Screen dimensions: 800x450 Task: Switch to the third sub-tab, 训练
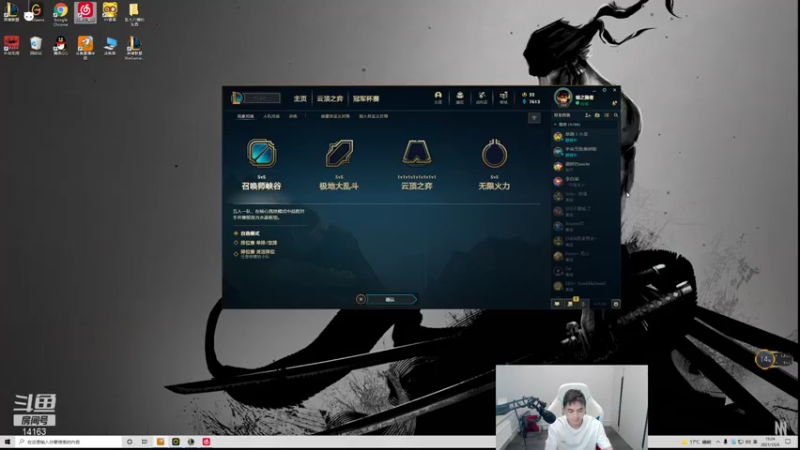(293, 116)
